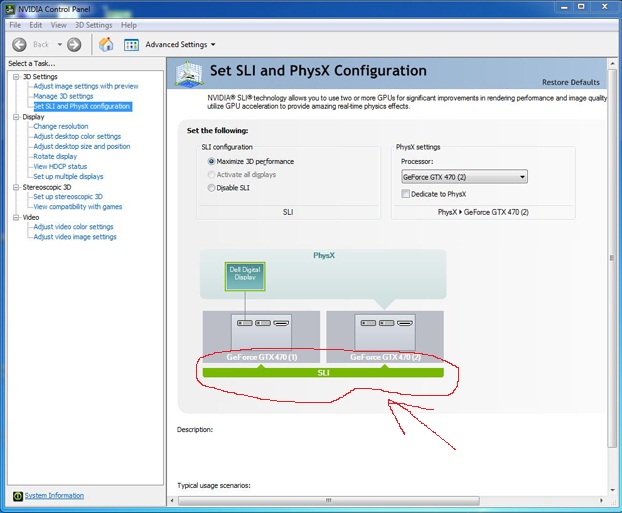Open the Back history dropdown arrow
Viewport: 622px width, 513px height.
tap(60, 44)
